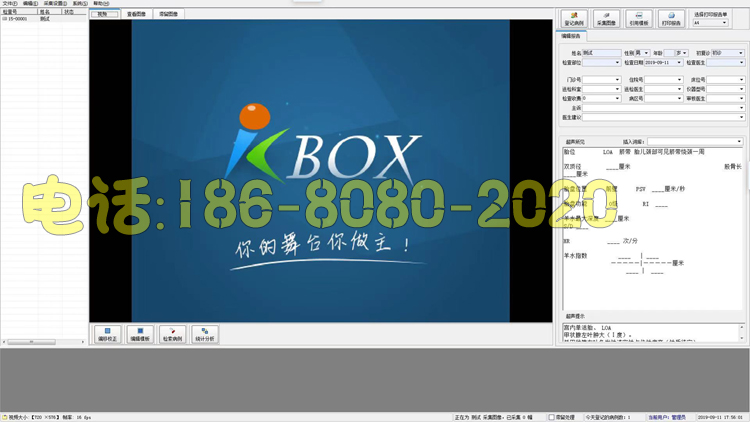Open the 系统 System menu
750x422 pixels.
80,3
